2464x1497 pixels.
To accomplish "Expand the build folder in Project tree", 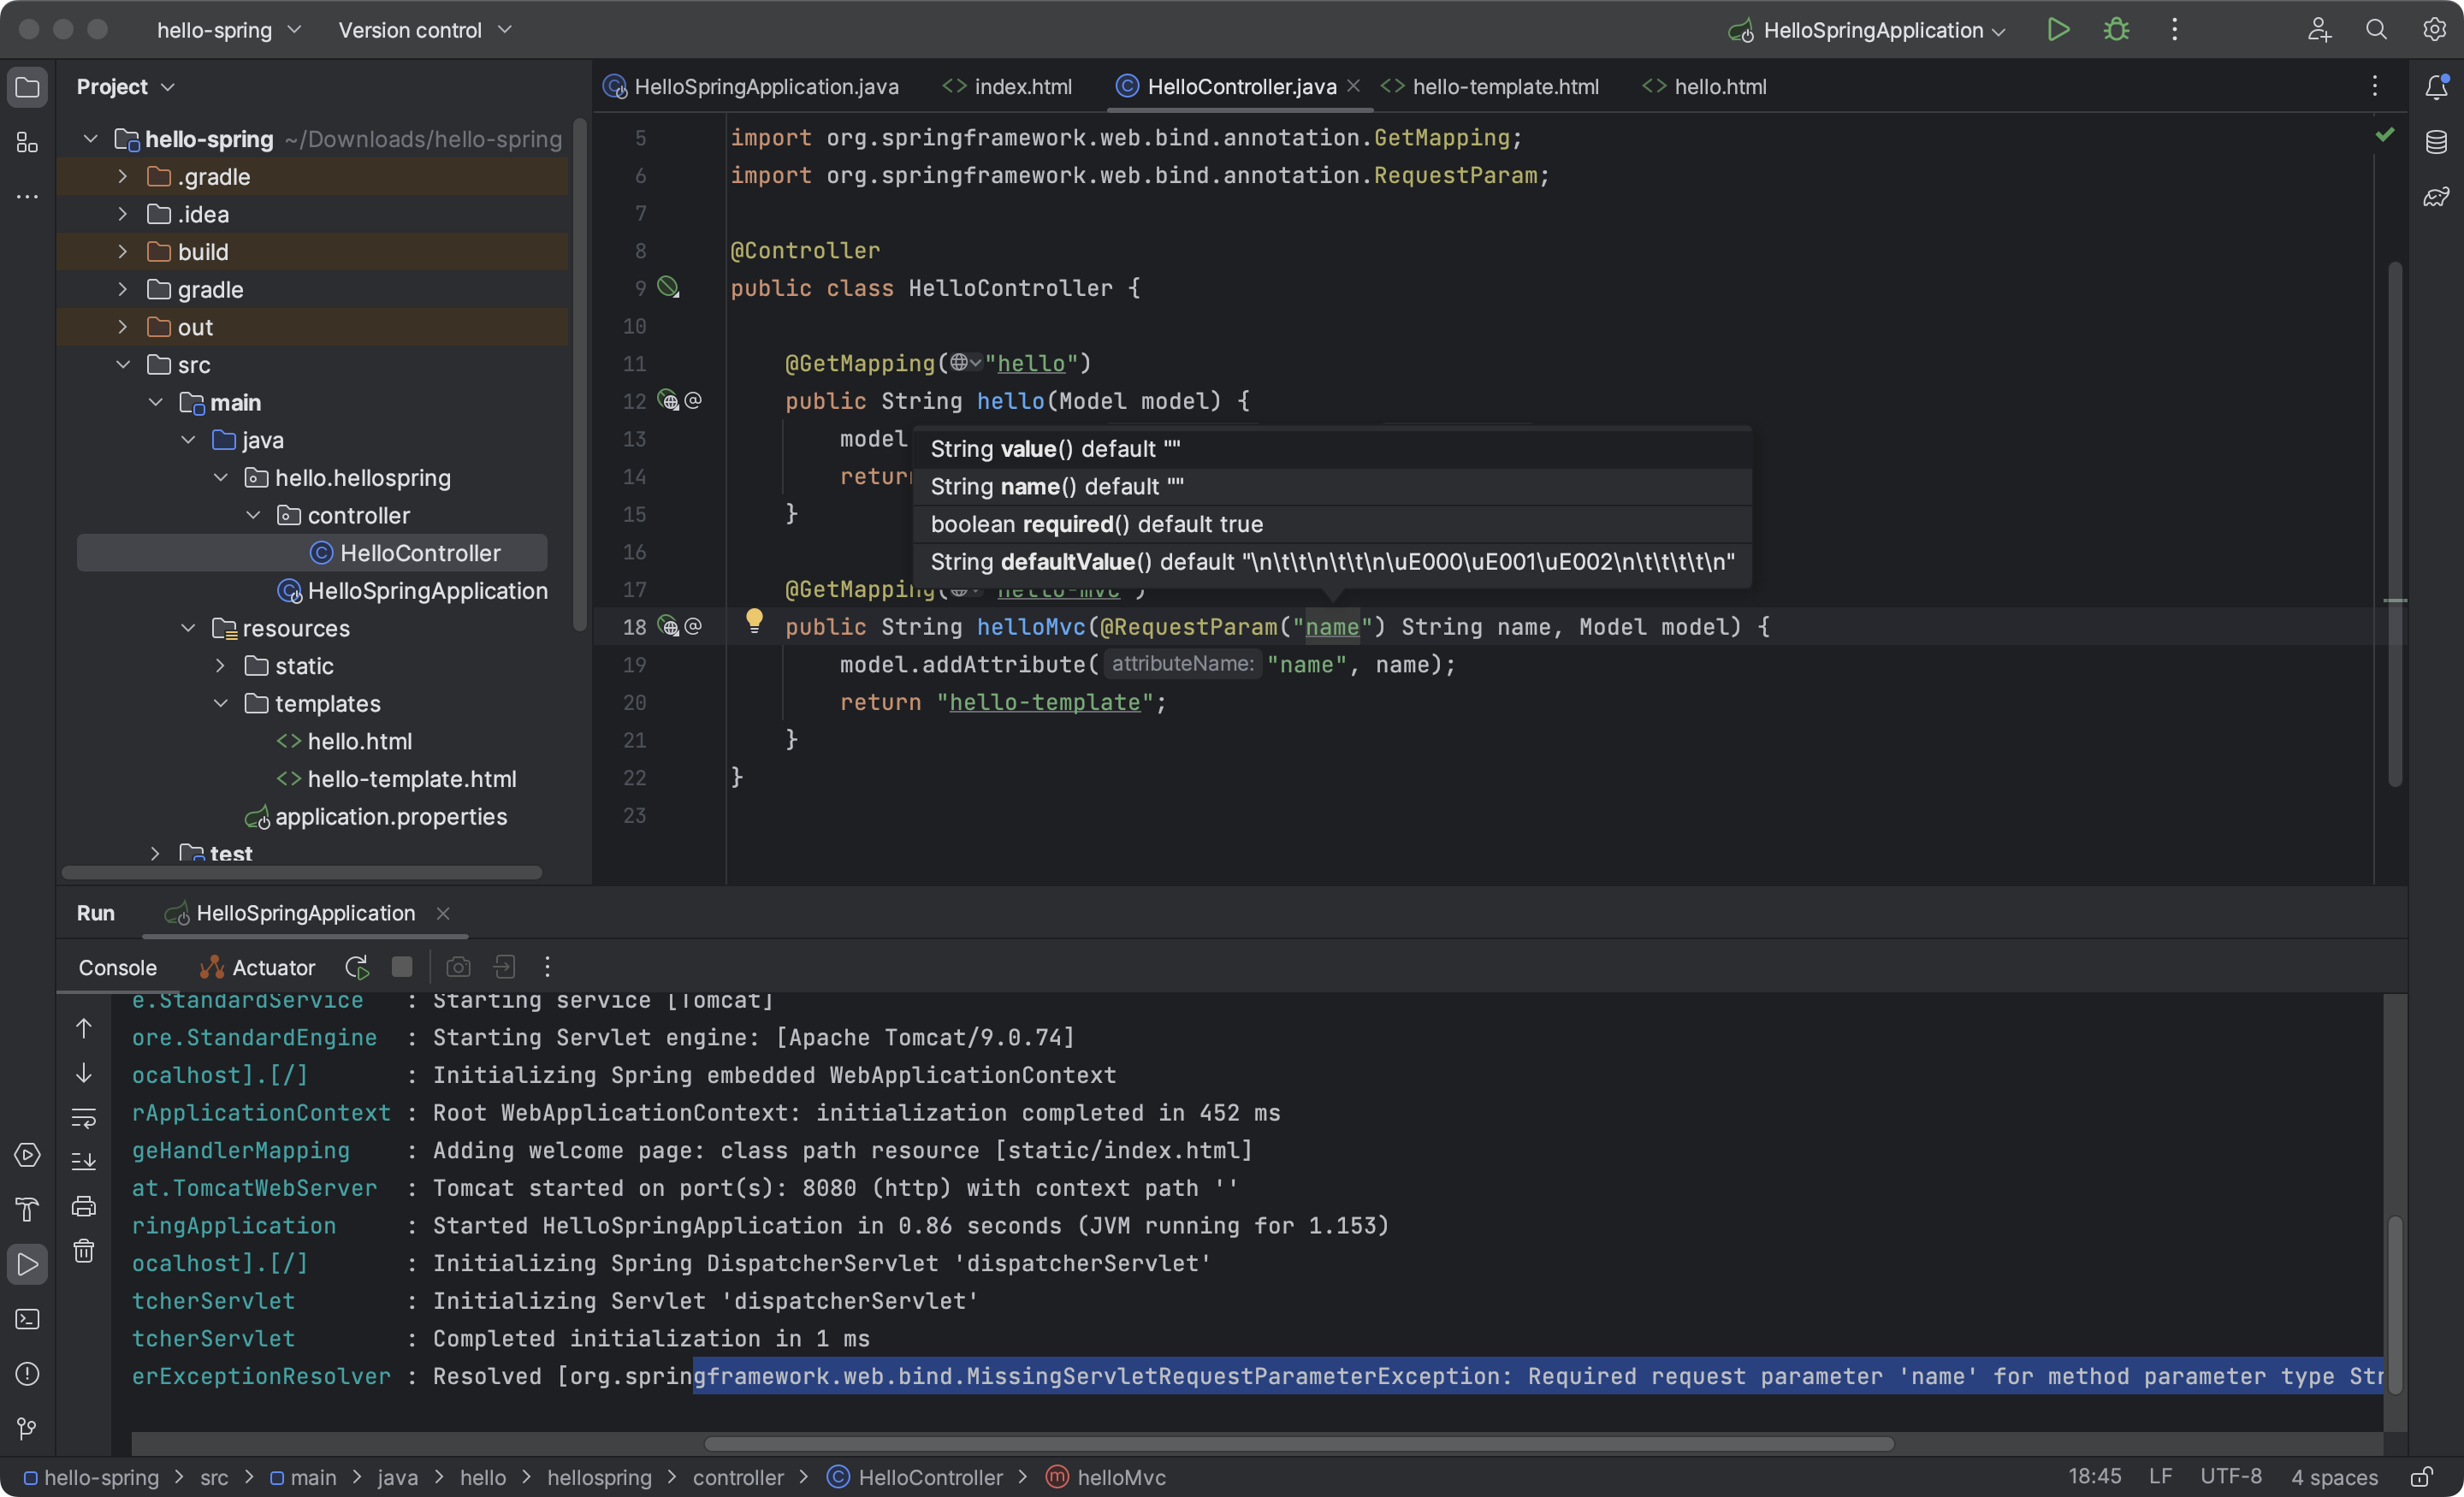I will click(x=122, y=252).
